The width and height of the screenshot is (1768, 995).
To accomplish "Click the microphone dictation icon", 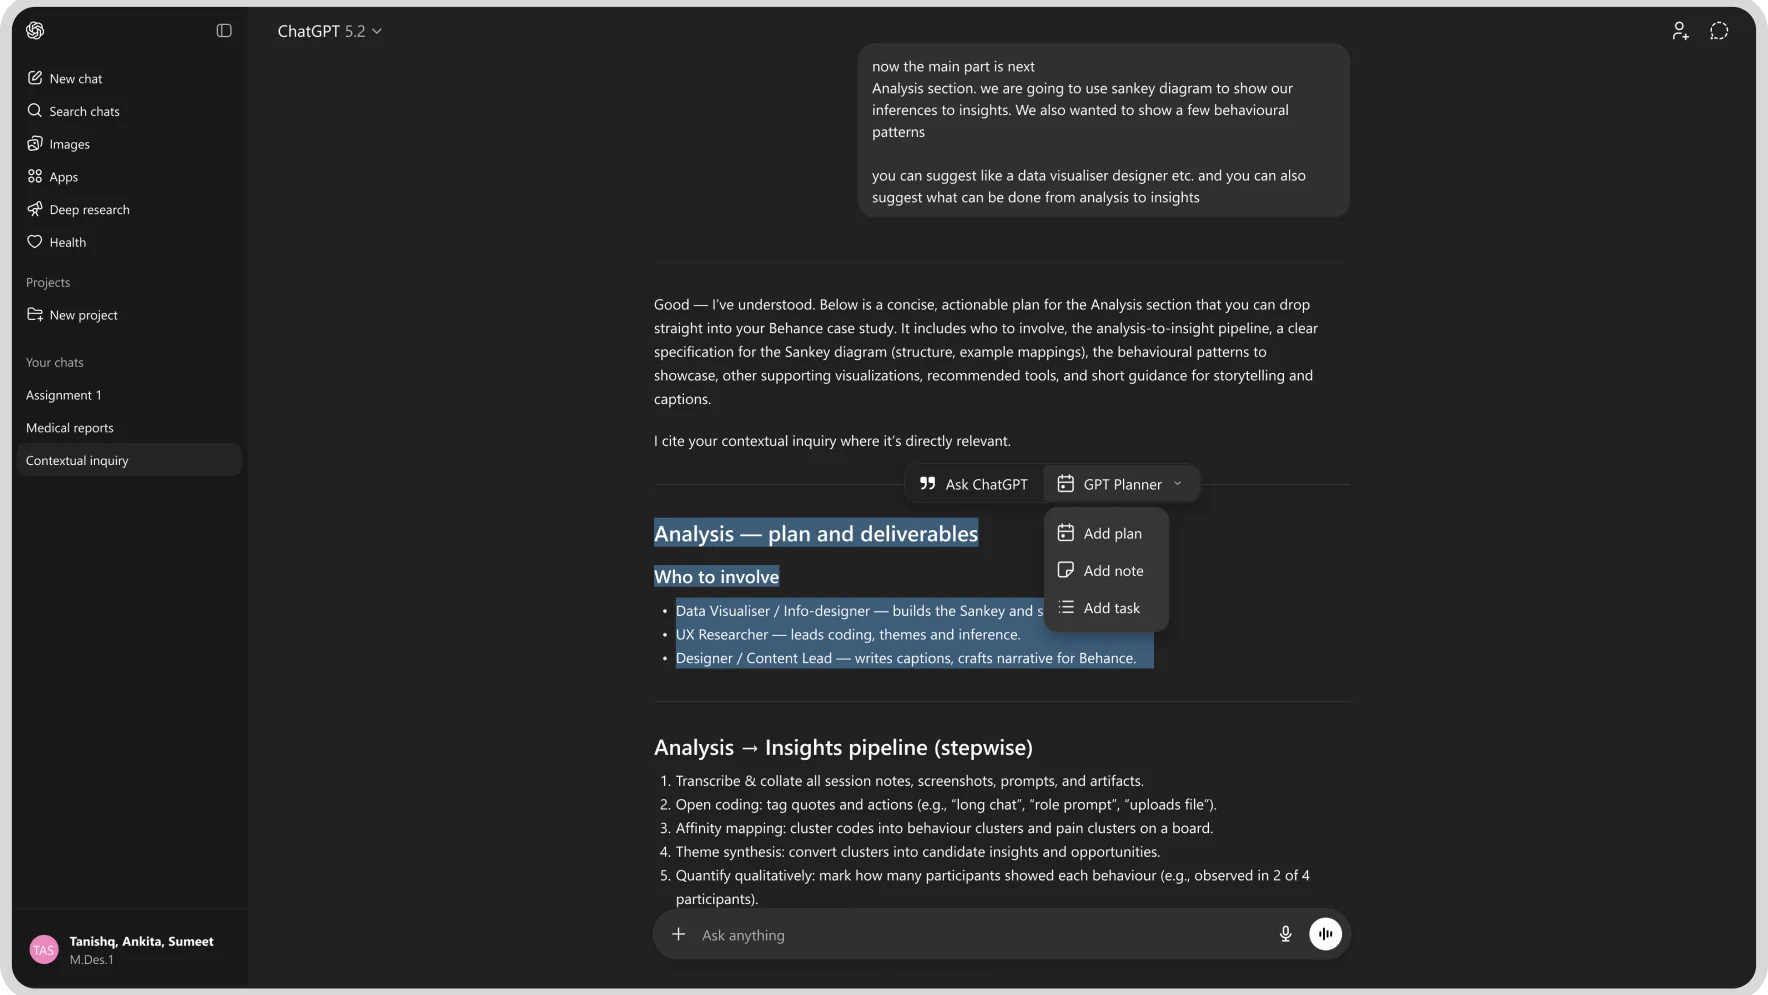I will (1286, 934).
